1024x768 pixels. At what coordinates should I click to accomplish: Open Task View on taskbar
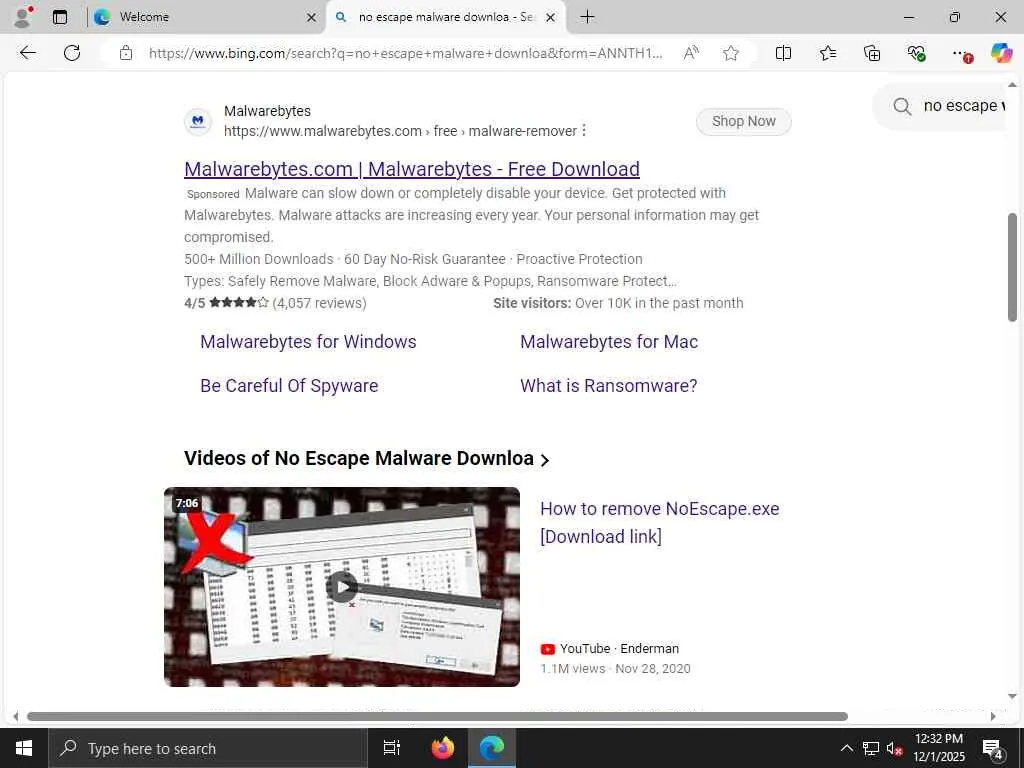[x=392, y=748]
